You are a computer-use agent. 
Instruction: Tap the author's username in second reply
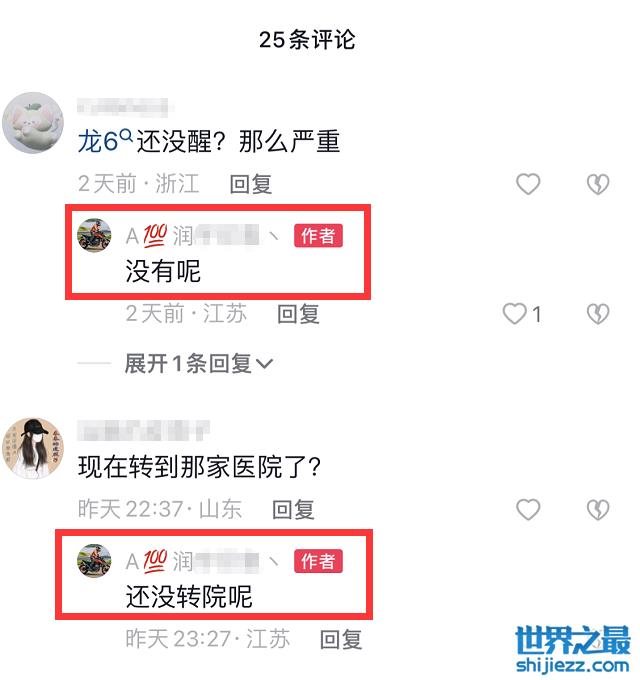203,561
